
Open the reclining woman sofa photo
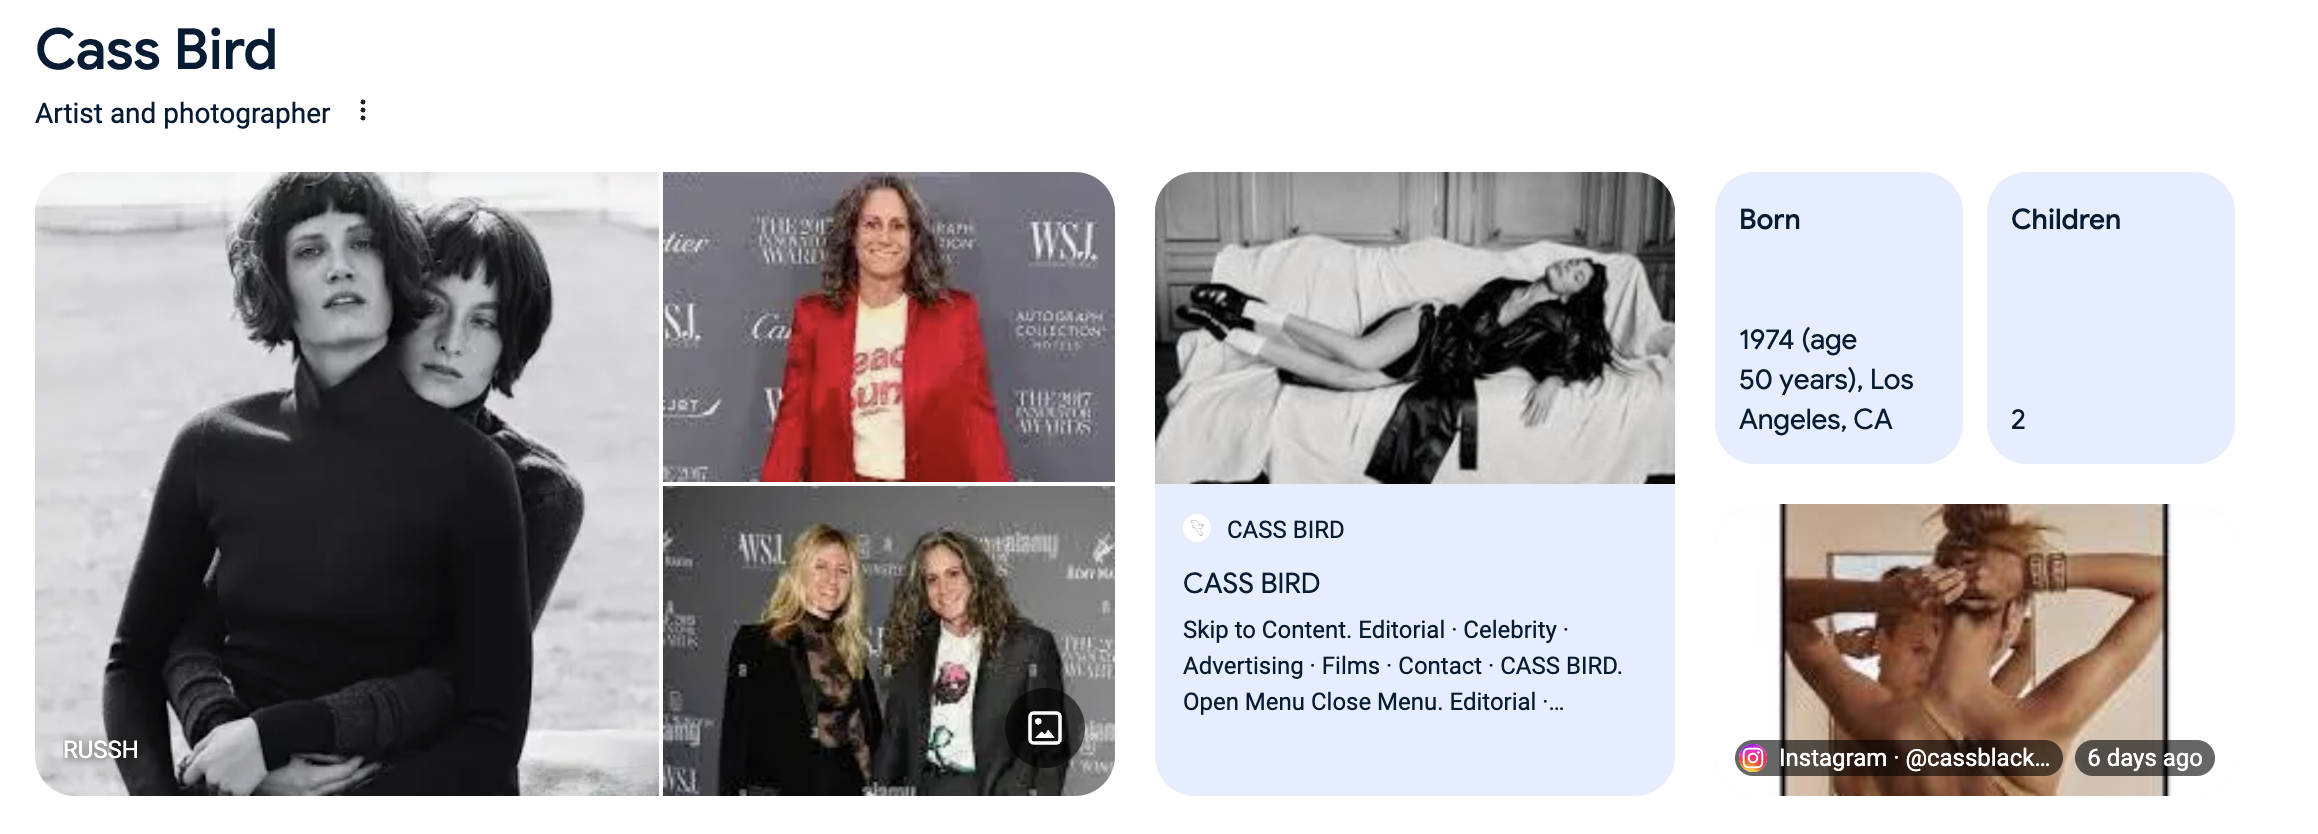pos(1415,328)
